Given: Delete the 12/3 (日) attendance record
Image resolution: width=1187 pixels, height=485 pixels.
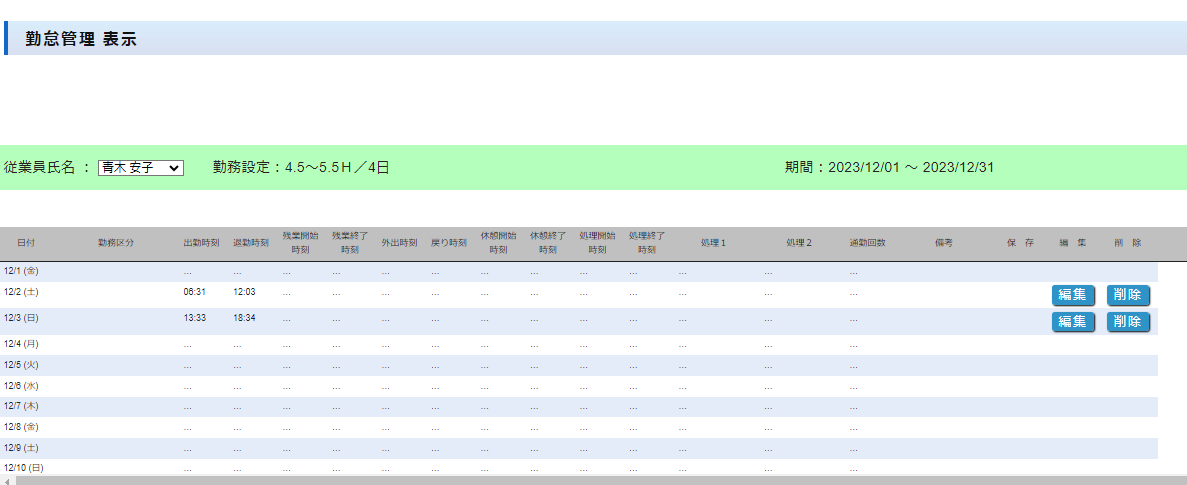Looking at the screenshot, I should (1128, 321).
